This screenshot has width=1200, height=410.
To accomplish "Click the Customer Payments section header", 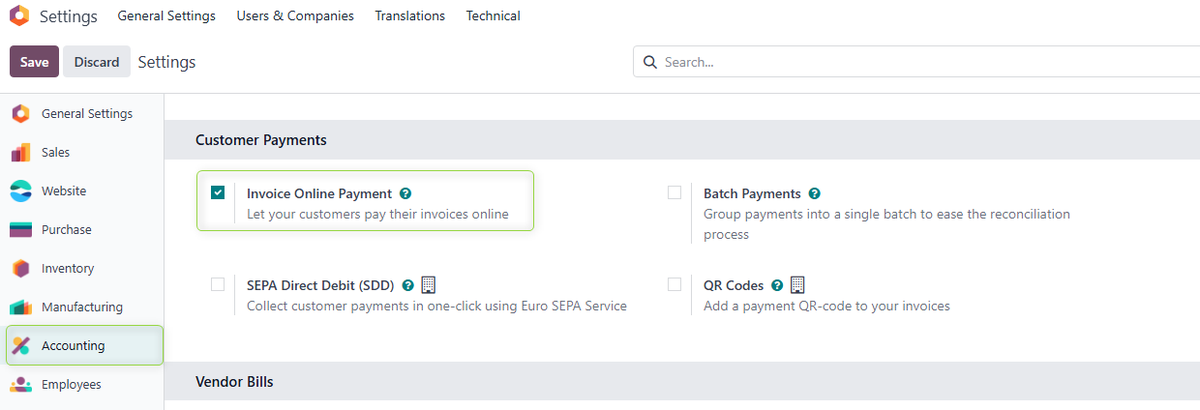I will pos(261,141).
